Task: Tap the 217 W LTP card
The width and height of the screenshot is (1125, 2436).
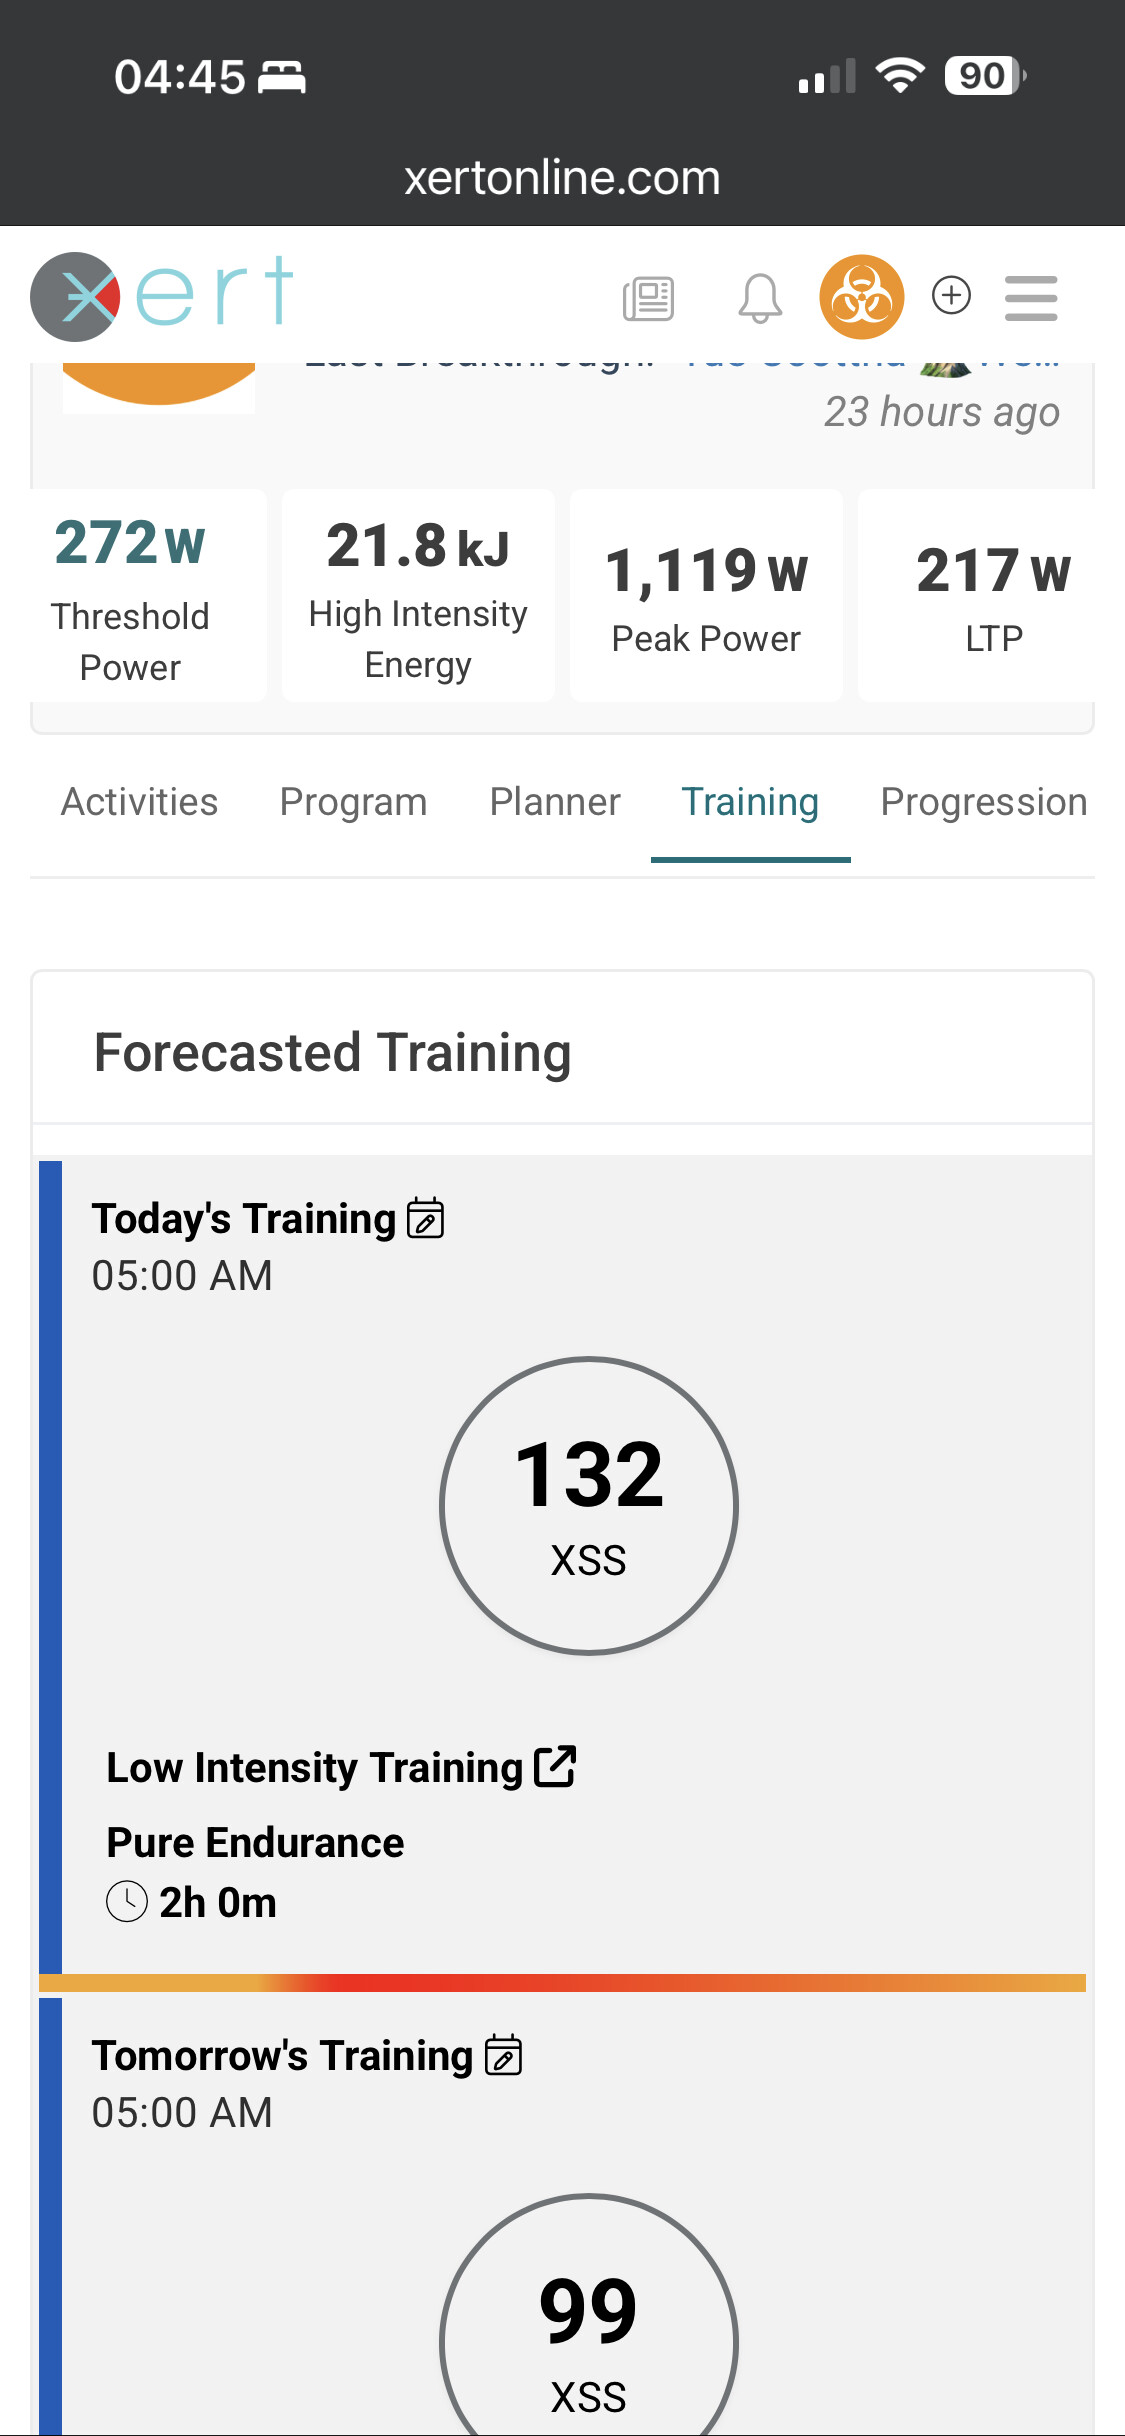Action: click(x=992, y=596)
